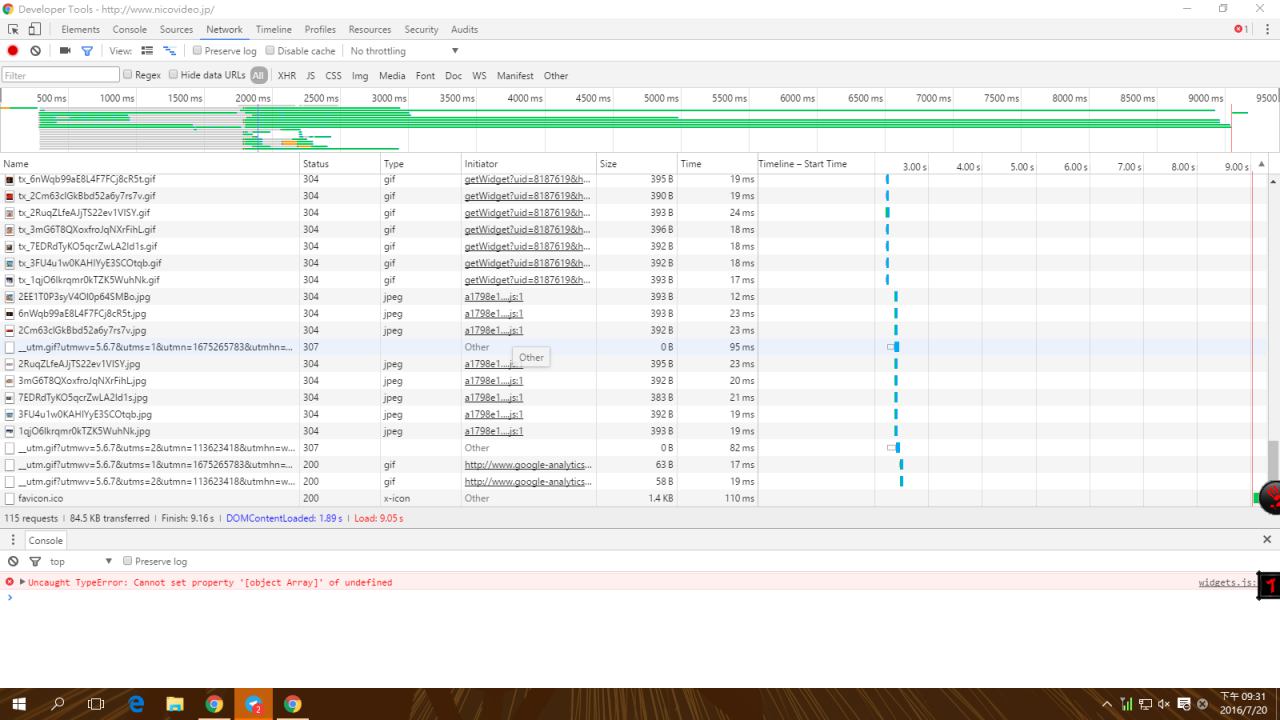Viewport: 1280px width, 720px height.
Task: Check the Disable cache option
Action: 270,51
